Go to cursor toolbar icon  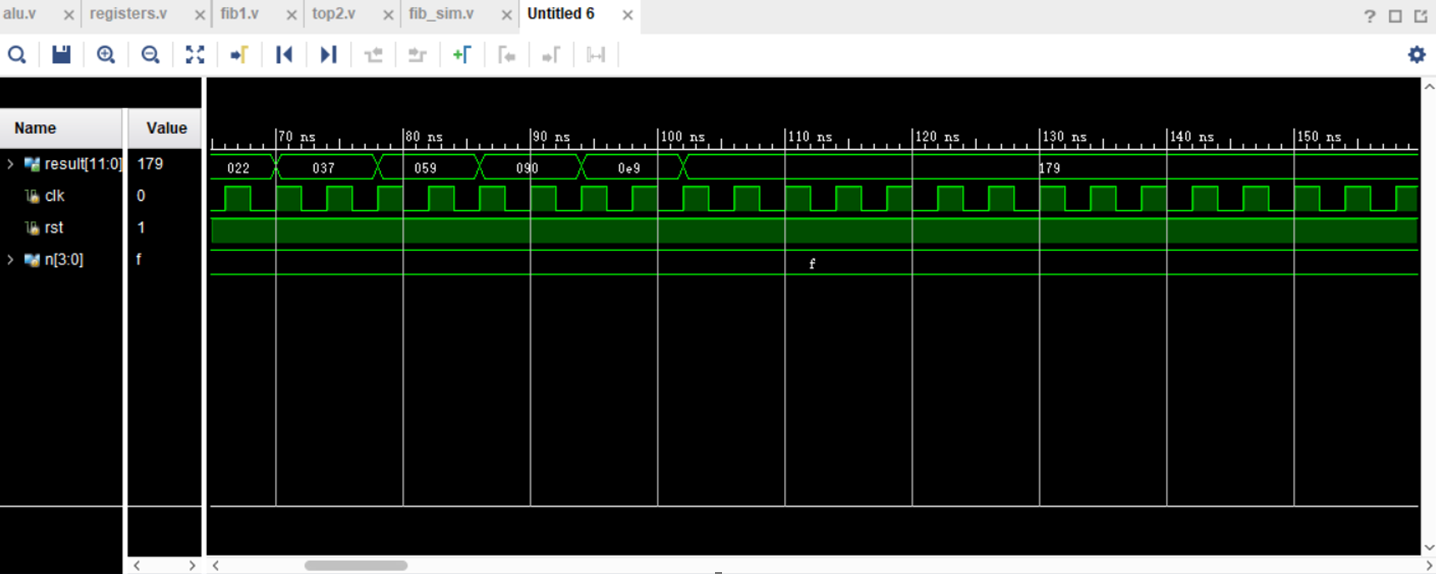tap(239, 55)
